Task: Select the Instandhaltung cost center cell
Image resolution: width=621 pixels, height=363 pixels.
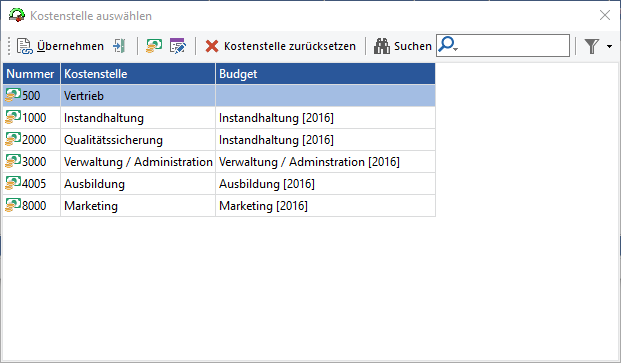Action: tap(138, 118)
